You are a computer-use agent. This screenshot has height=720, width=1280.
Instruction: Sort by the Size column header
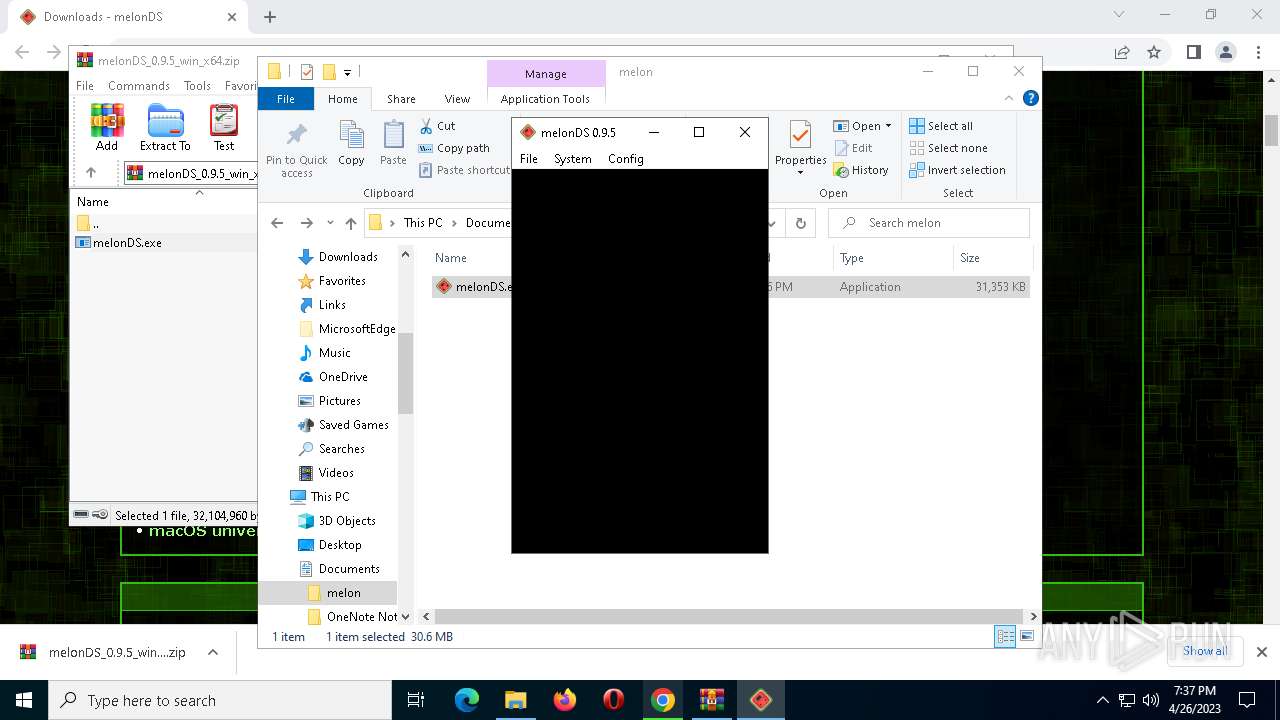[x=992, y=258]
